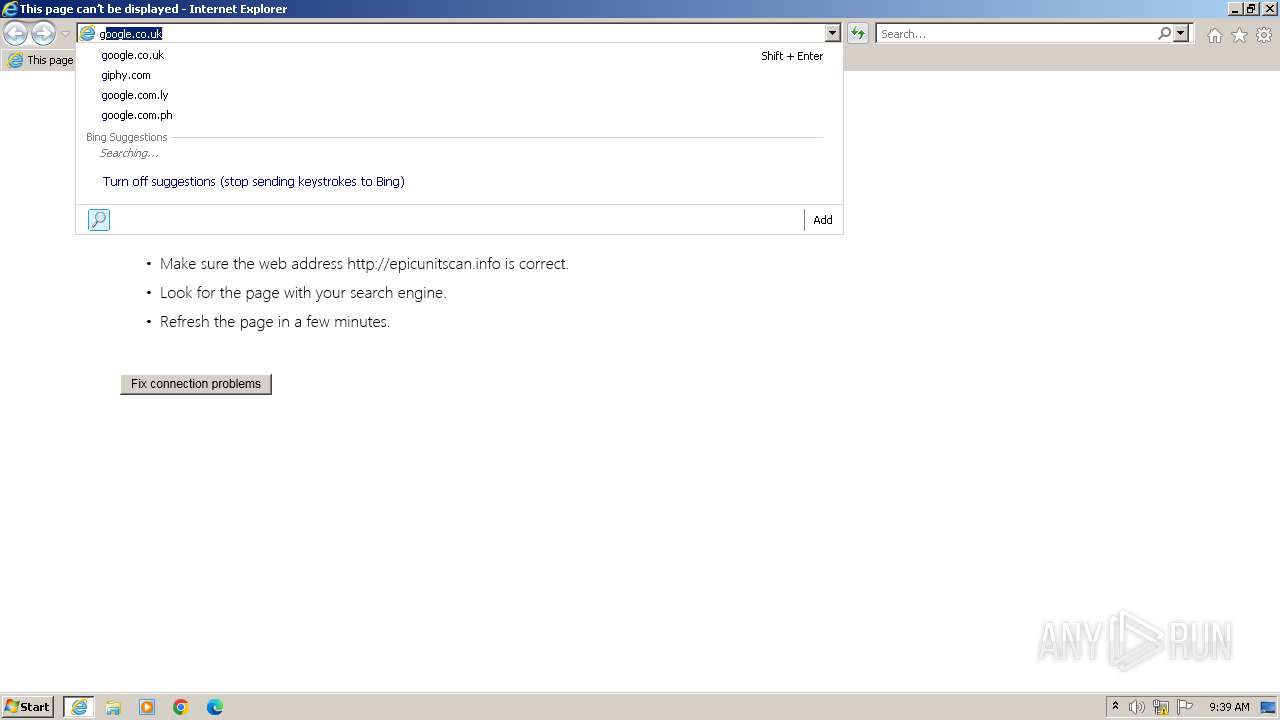Open the Tools gear icon
The height and width of the screenshot is (720, 1280).
(x=1264, y=35)
